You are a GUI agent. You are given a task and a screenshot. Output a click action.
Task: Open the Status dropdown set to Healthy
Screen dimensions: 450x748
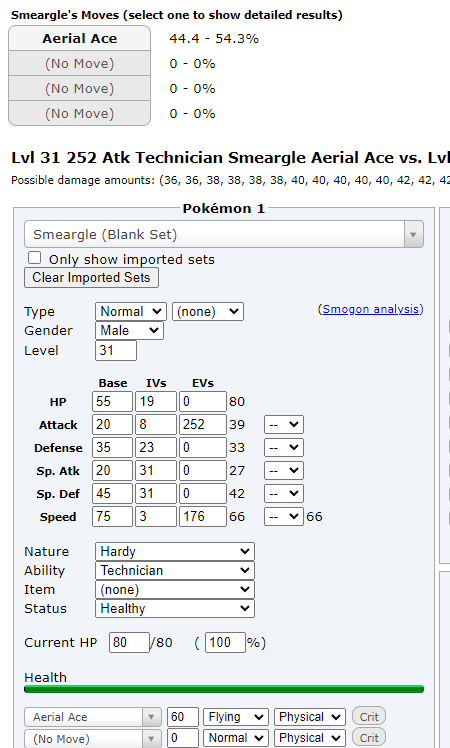[x=175, y=609]
